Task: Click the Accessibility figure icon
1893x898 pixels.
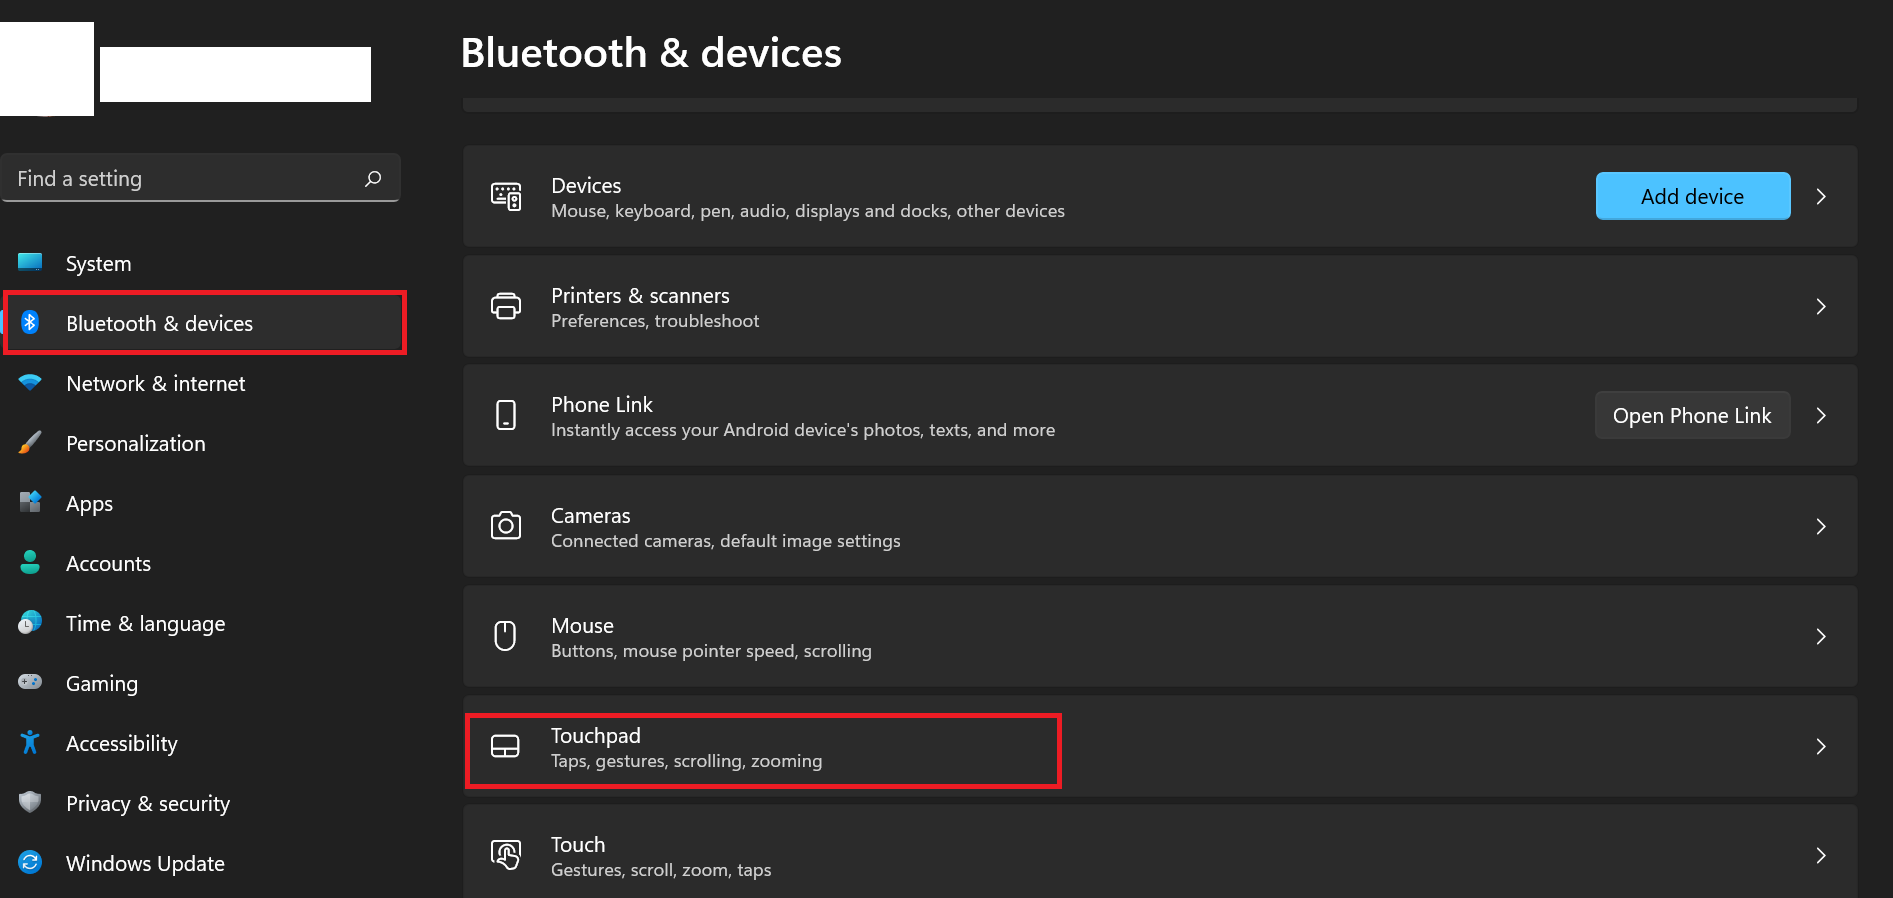Action: coord(30,742)
